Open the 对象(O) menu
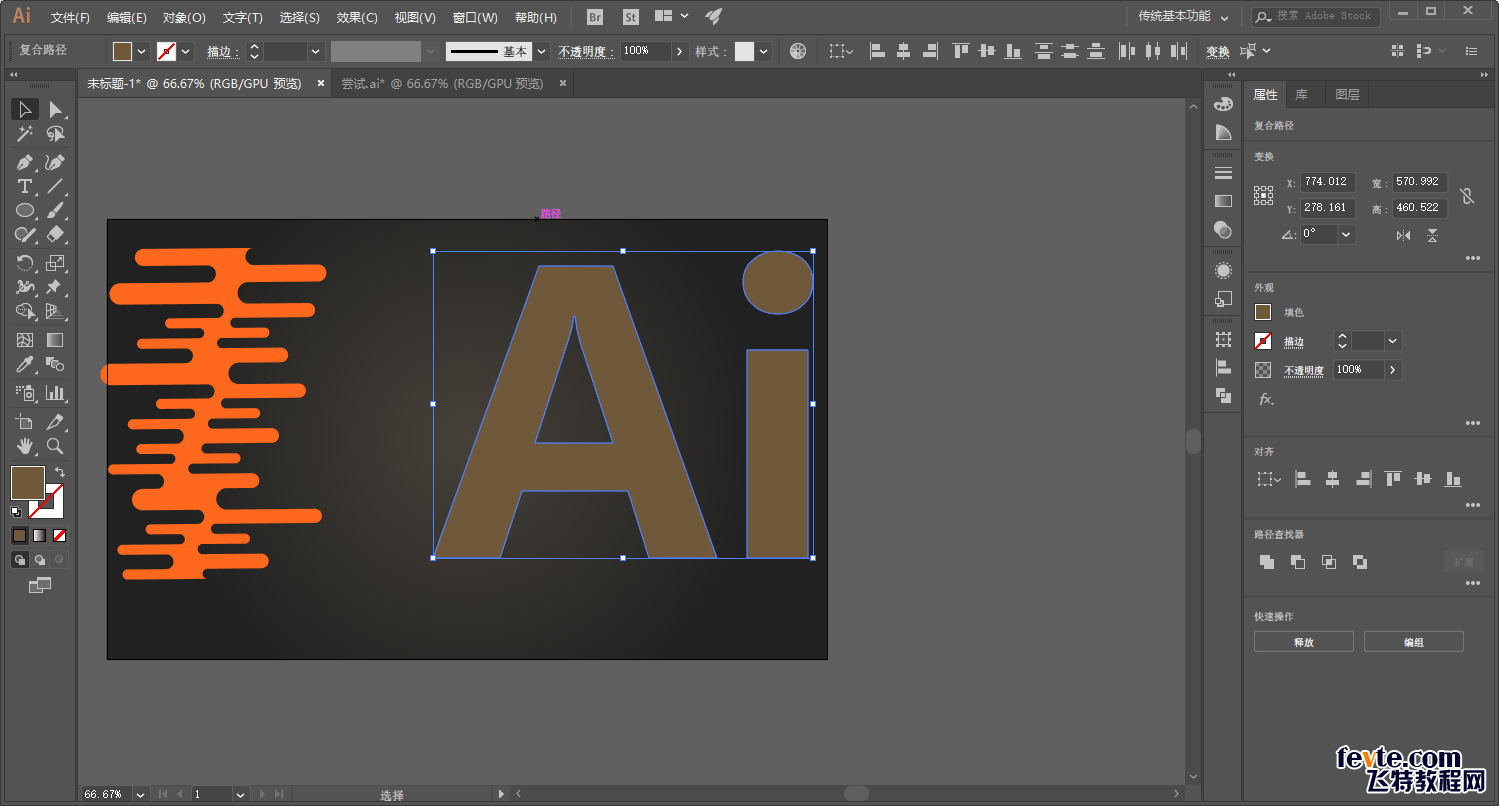Screen dimensions: 1499x806 184,17
